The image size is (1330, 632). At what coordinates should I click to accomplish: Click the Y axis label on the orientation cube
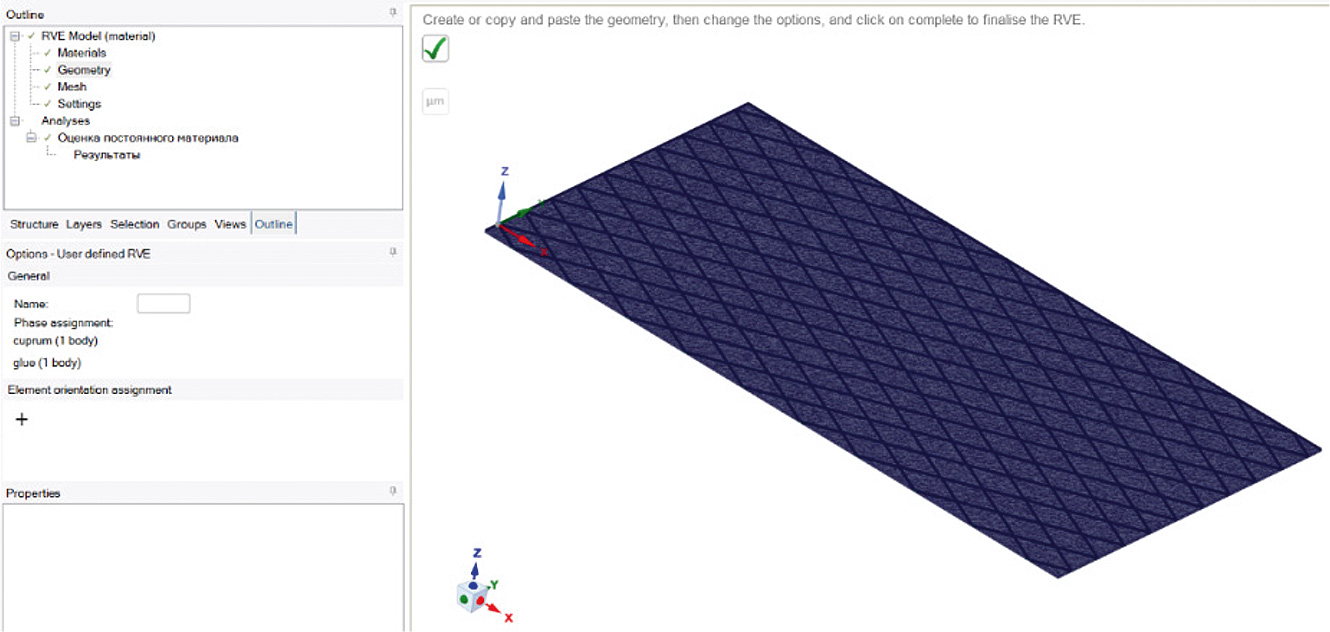pyautogui.click(x=494, y=584)
